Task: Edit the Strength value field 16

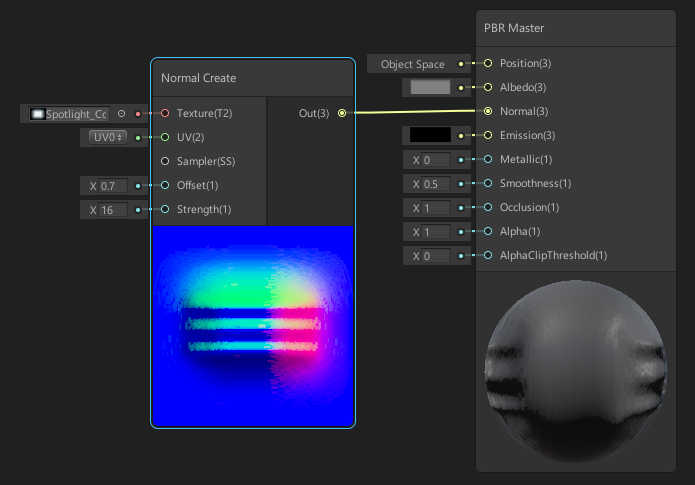Action: coord(112,210)
